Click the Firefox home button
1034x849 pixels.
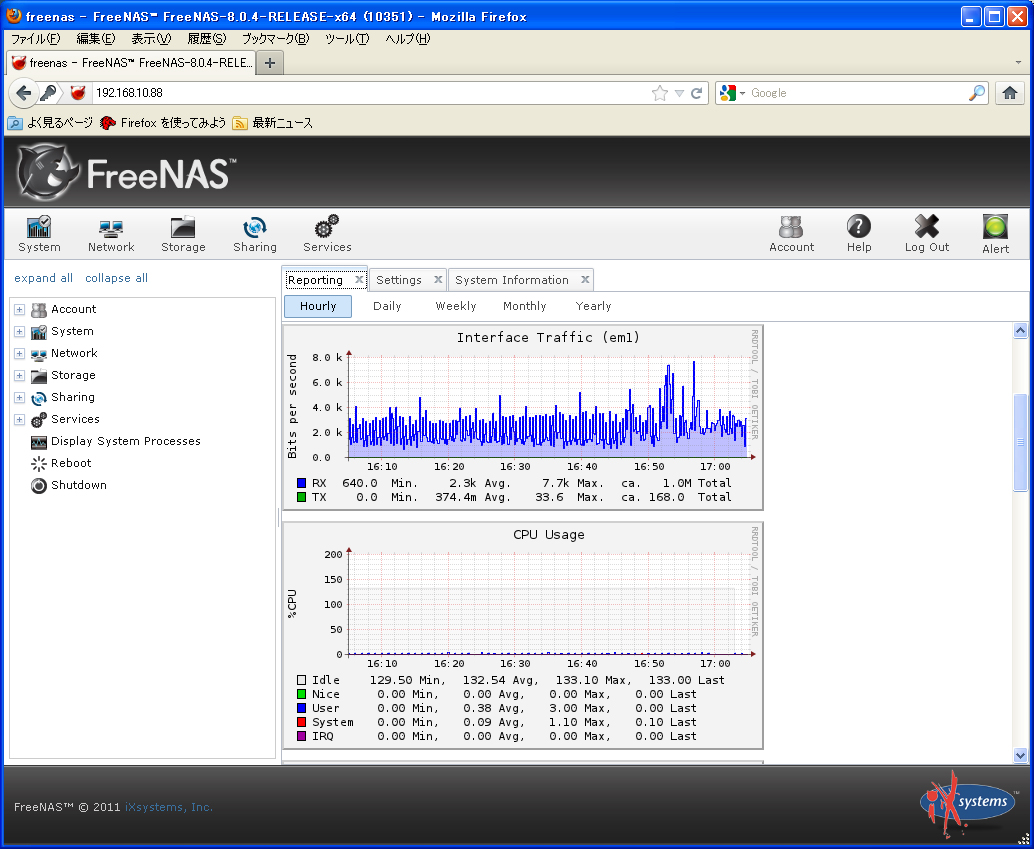click(x=1010, y=93)
